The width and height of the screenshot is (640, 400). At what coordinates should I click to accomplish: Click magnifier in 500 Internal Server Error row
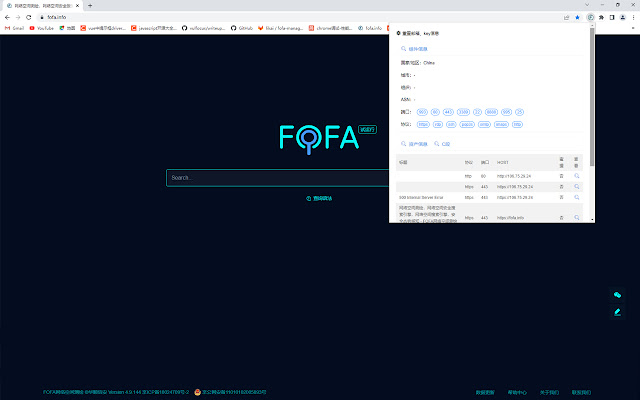(577, 197)
